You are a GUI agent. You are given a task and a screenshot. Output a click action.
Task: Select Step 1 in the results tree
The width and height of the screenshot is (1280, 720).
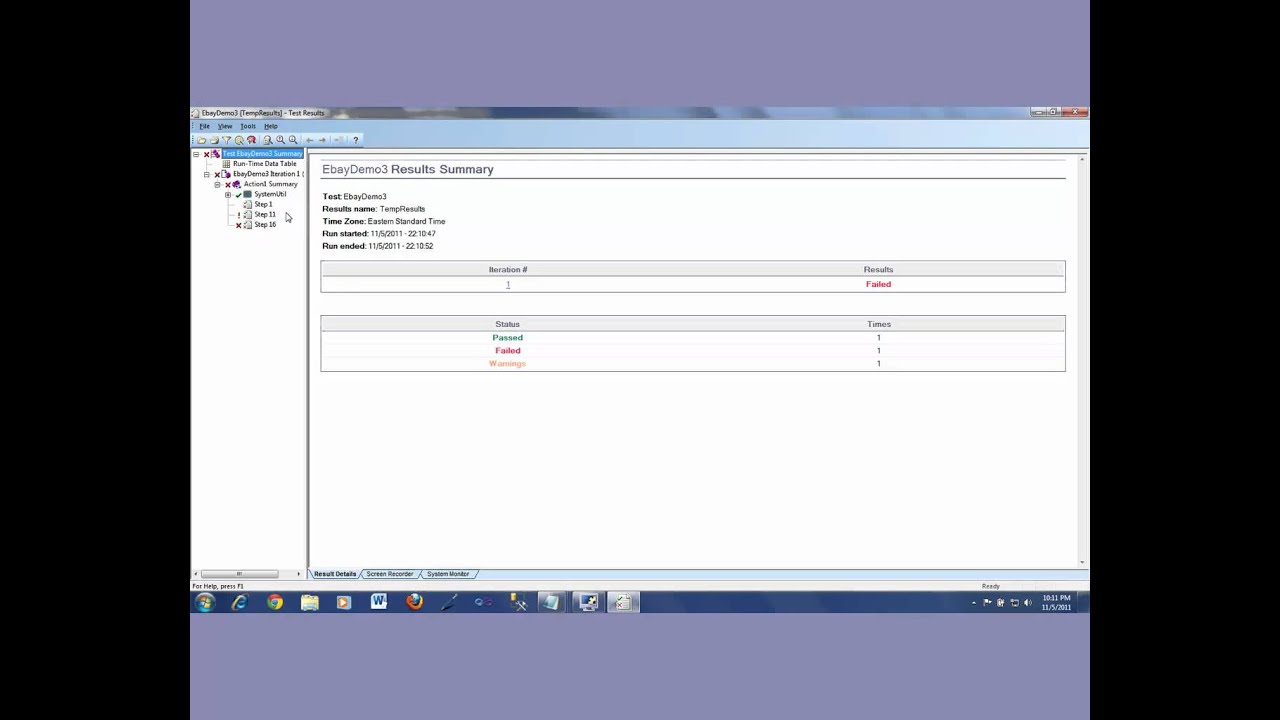tap(263, 204)
